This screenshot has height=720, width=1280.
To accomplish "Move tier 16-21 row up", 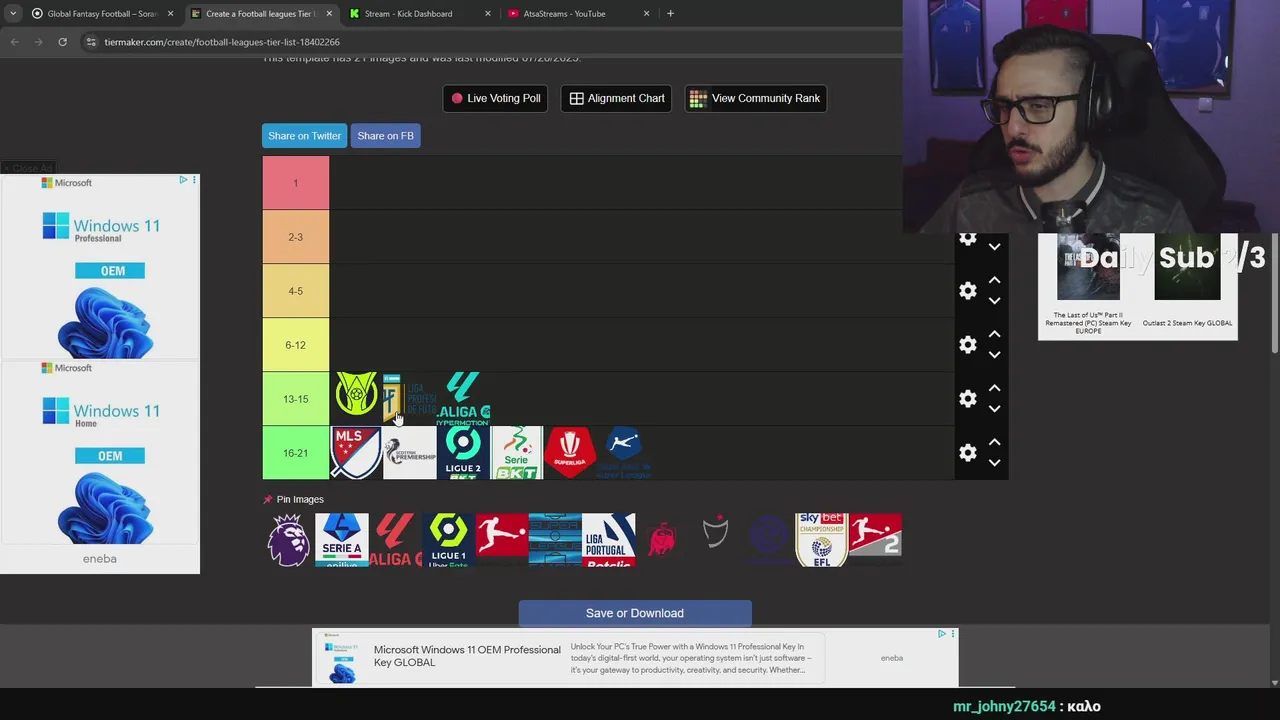I will point(994,442).
